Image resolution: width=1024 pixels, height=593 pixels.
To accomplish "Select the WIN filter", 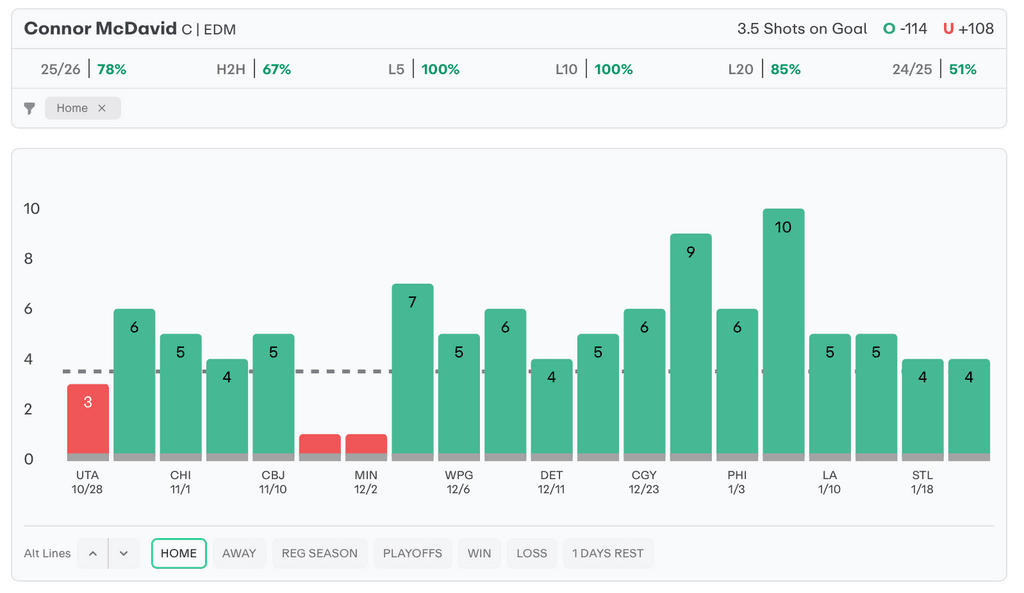I will coord(479,553).
